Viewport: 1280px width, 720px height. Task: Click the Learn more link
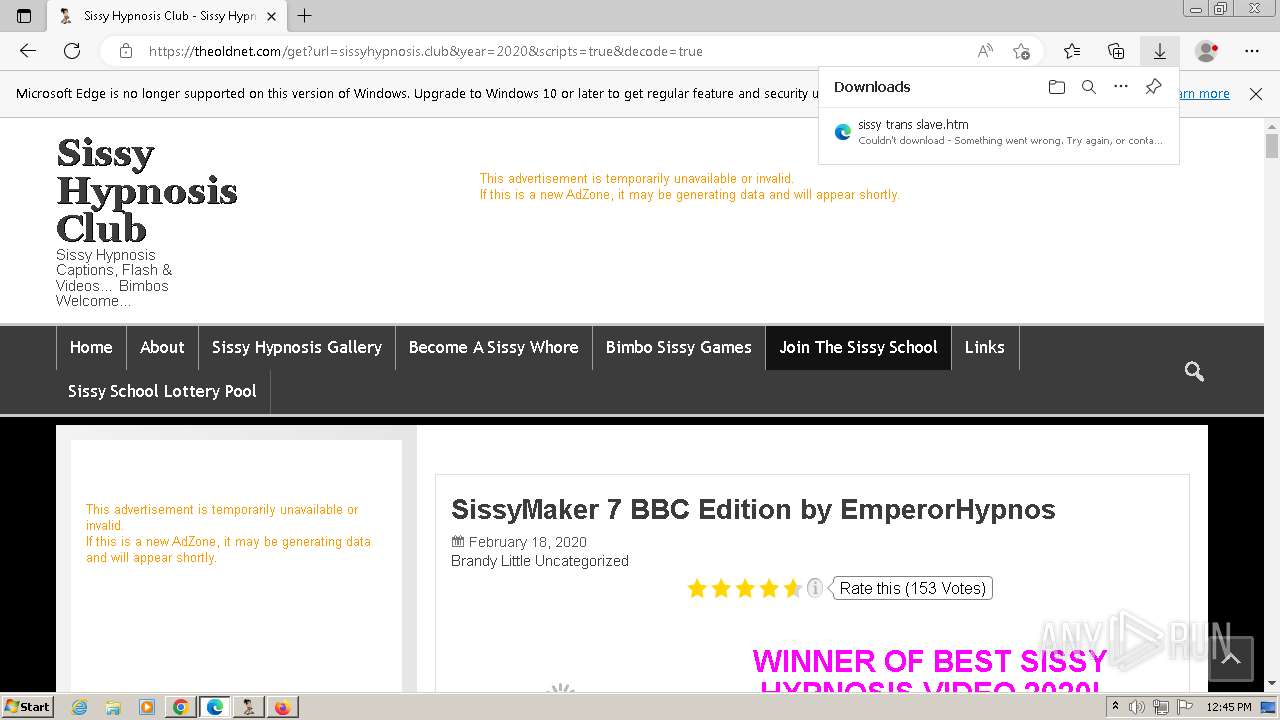click(x=1206, y=93)
